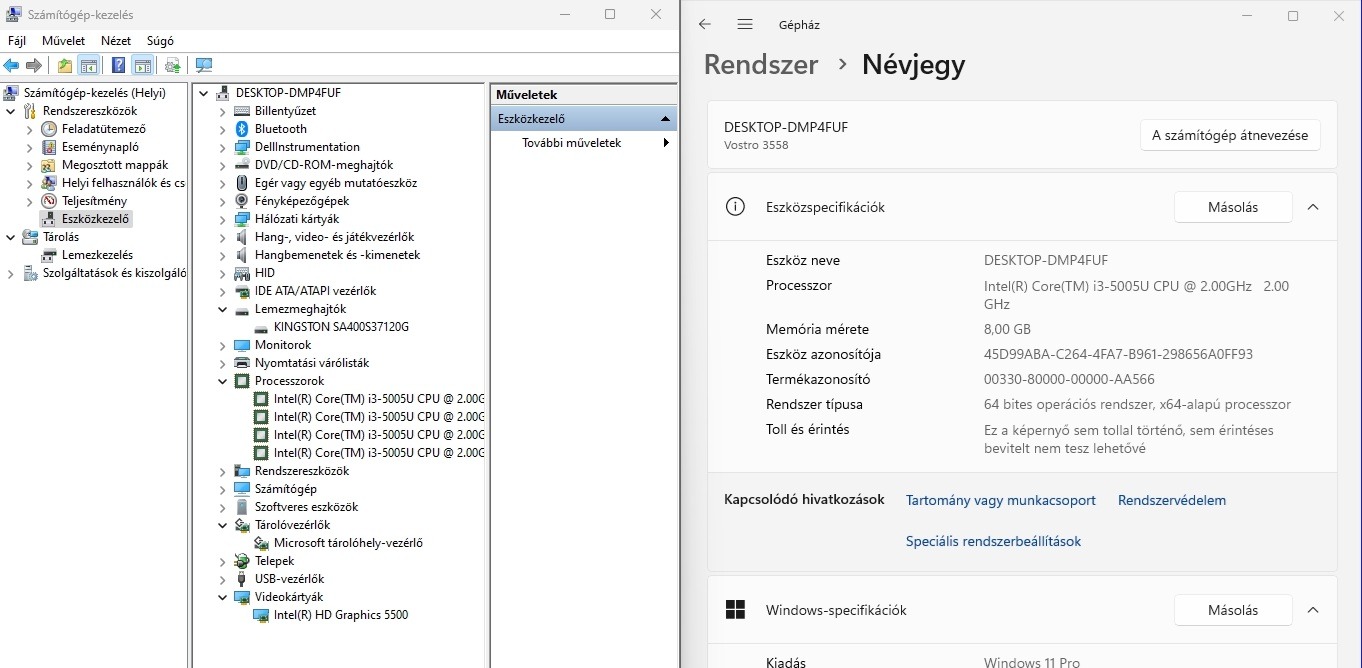Open Tartomány vagy munkacsoport link
The width and height of the screenshot is (1362, 668).
click(x=1001, y=500)
